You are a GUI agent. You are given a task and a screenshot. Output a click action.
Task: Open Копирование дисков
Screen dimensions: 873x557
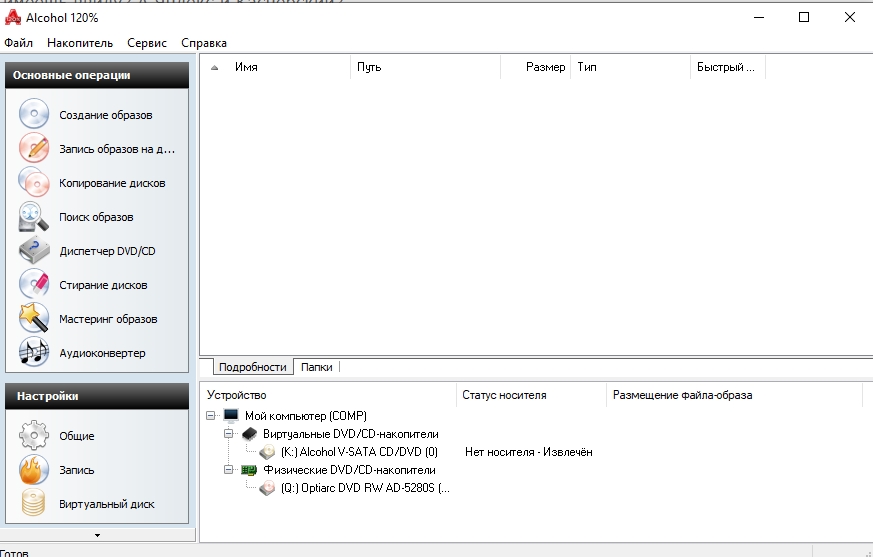pyautogui.click(x=112, y=183)
